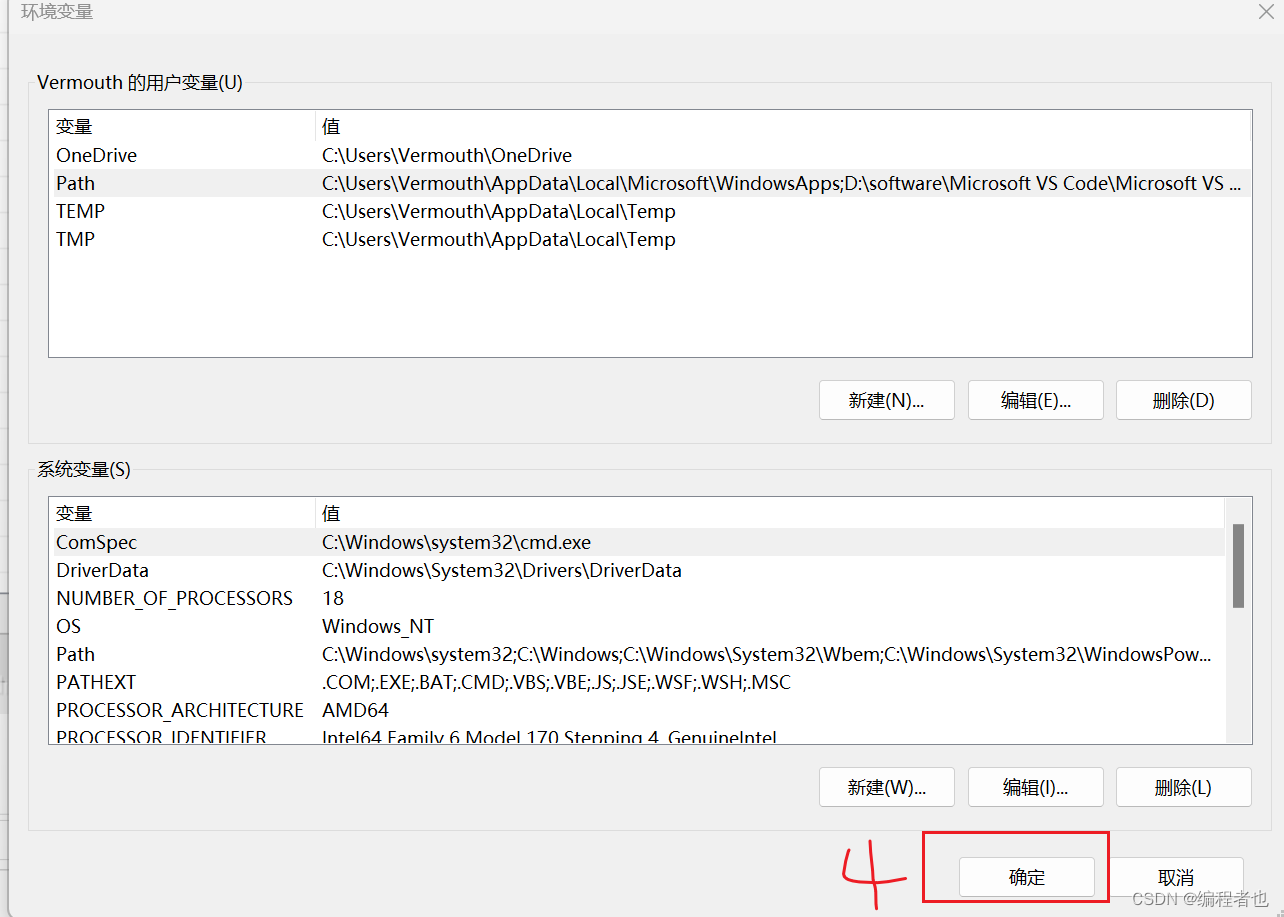
Task: Click 删除(D) to delete a user variable
Action: click(1183, 399)
